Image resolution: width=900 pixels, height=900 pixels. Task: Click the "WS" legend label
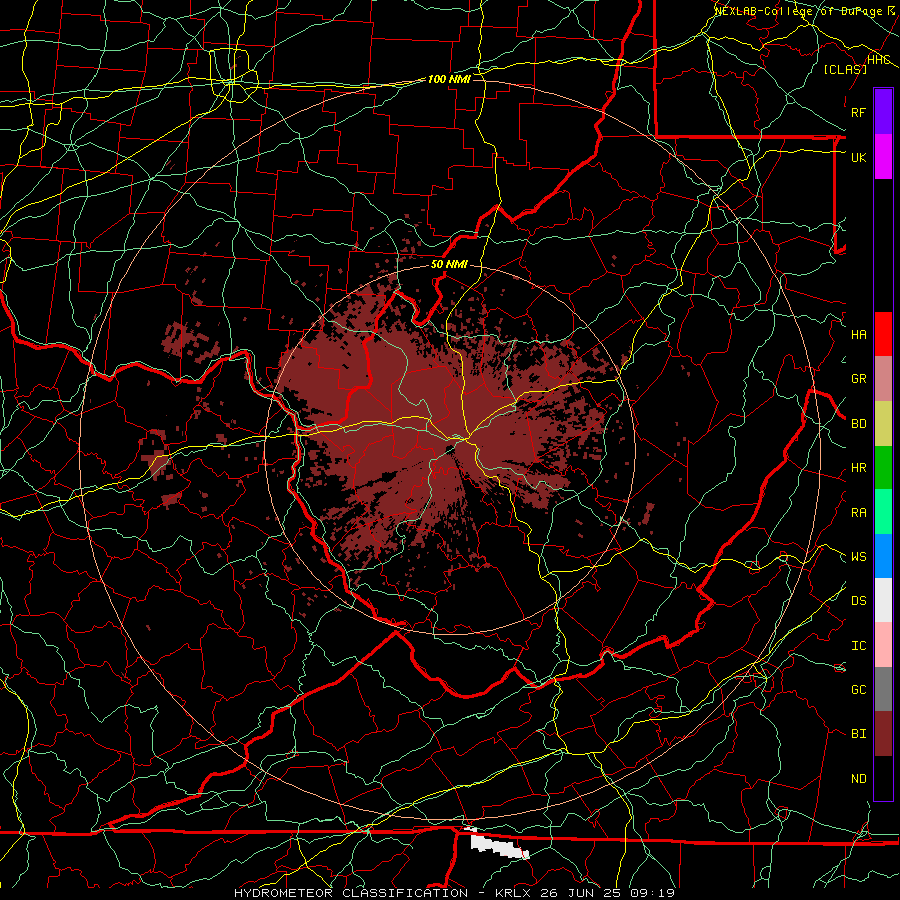tap(858, 557)
